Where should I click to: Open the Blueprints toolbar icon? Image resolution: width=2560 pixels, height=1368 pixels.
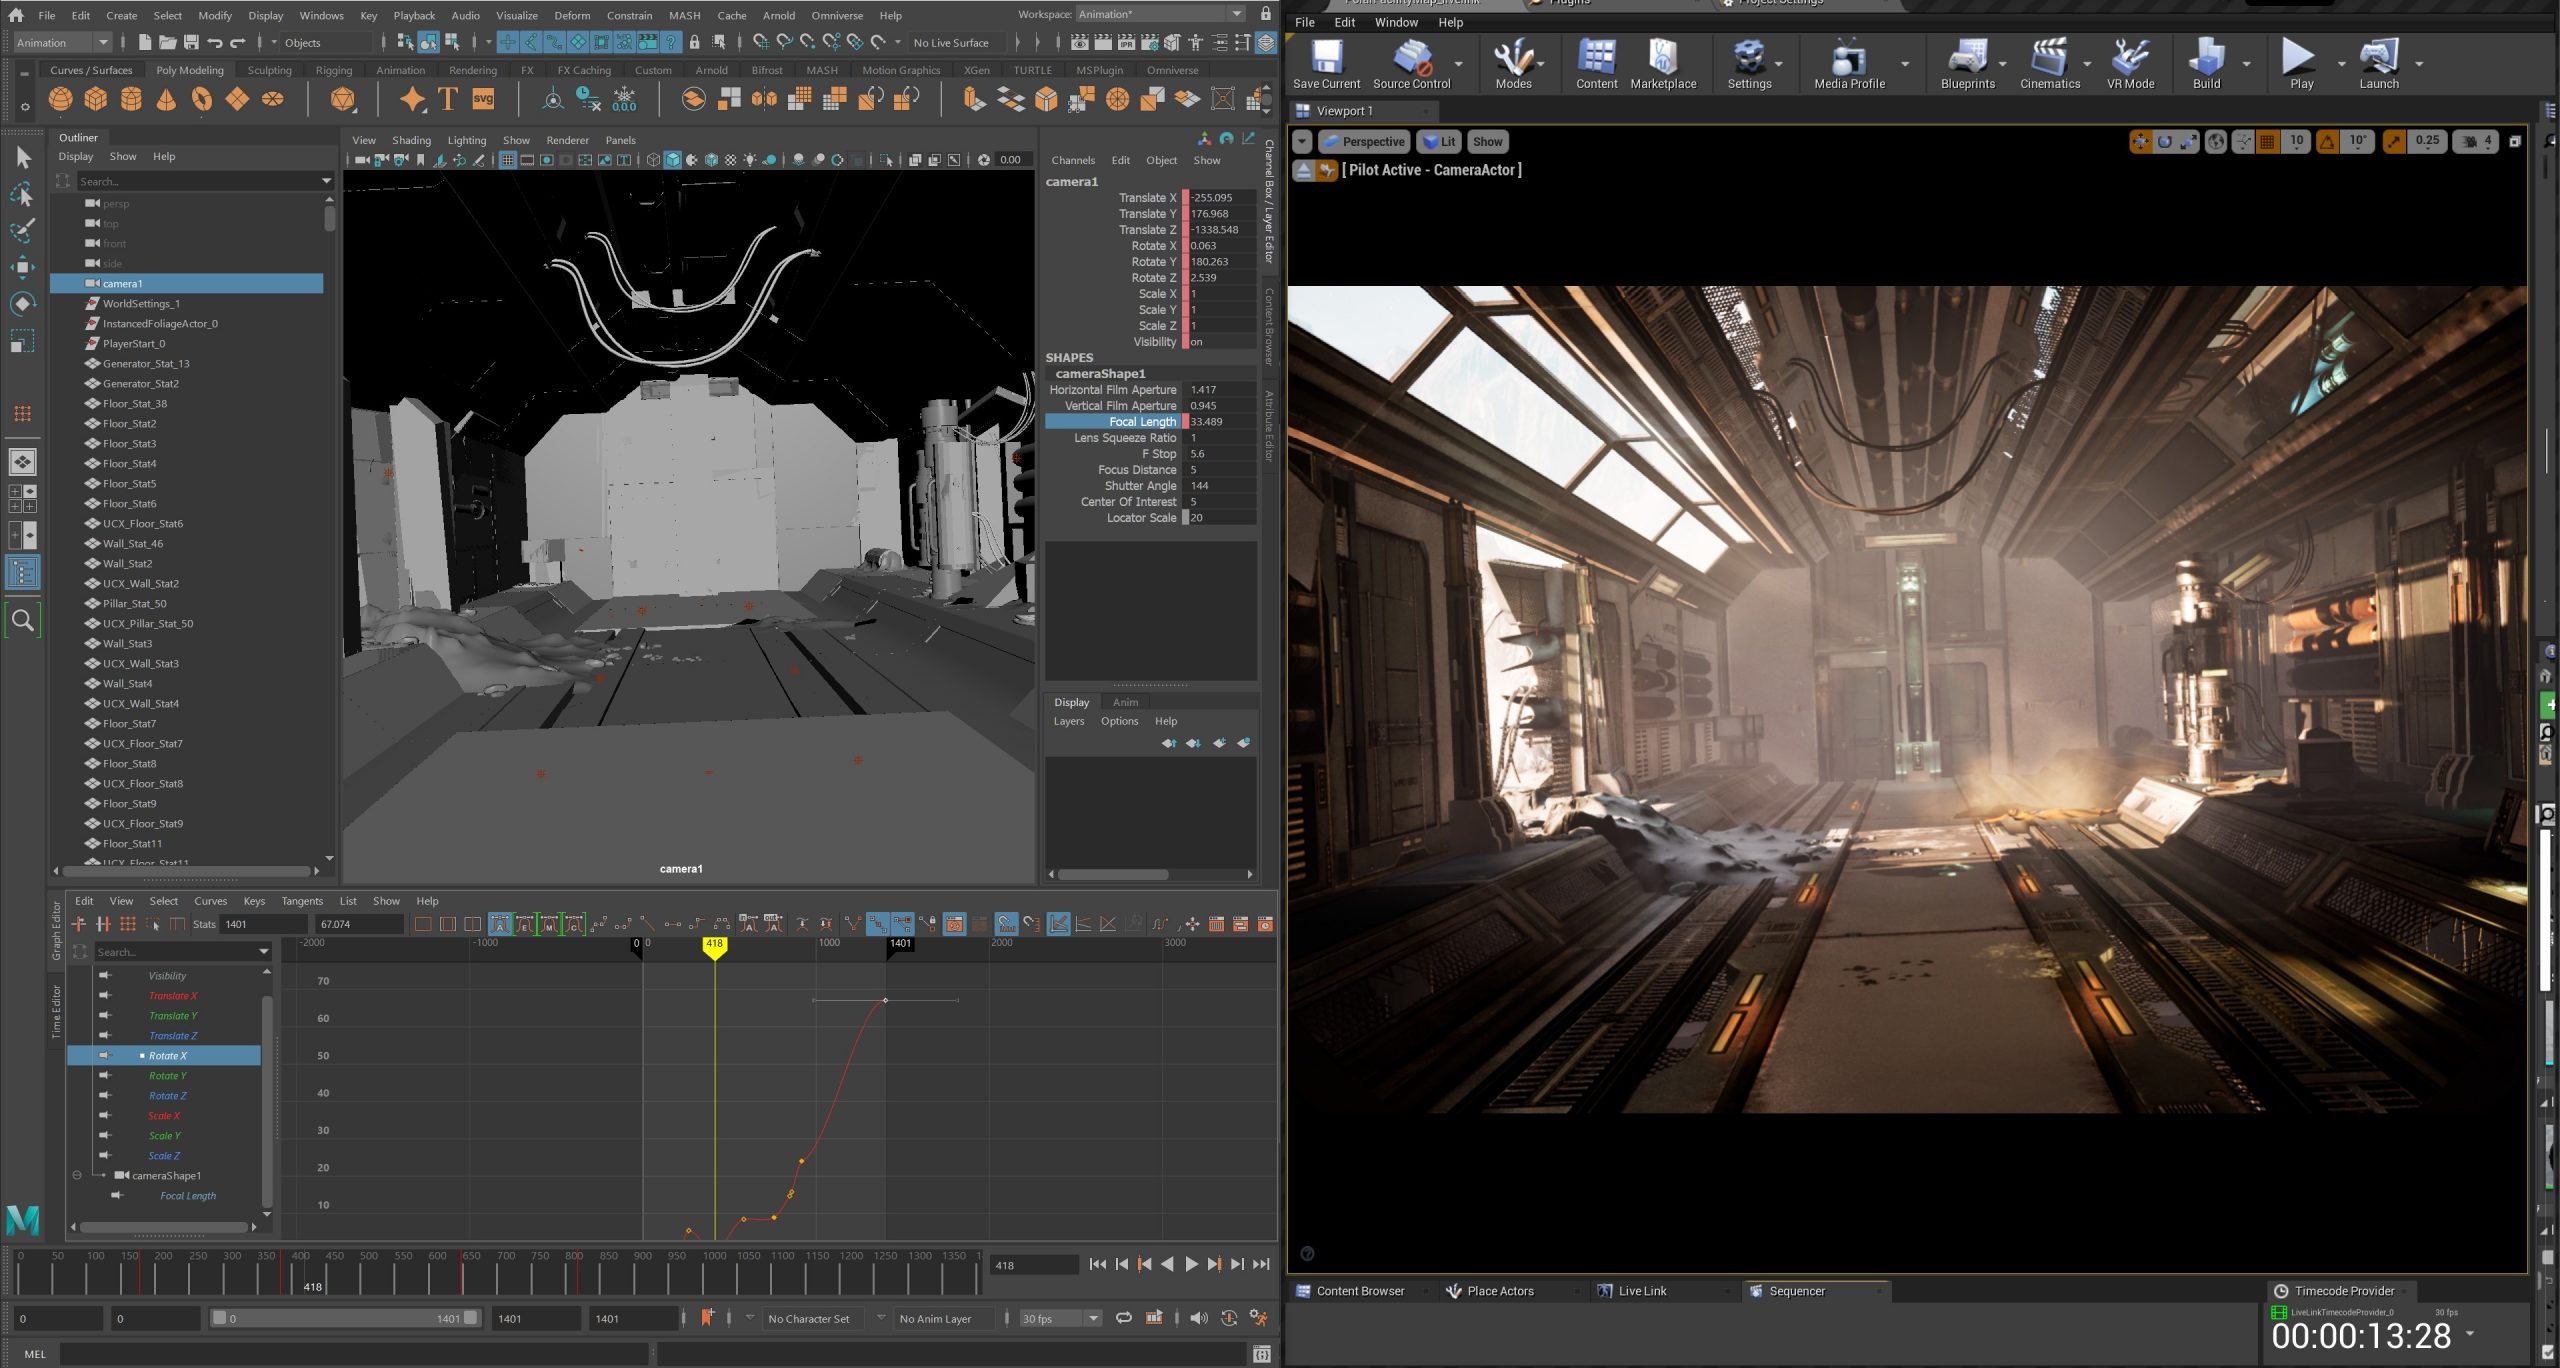[1966, 58]
